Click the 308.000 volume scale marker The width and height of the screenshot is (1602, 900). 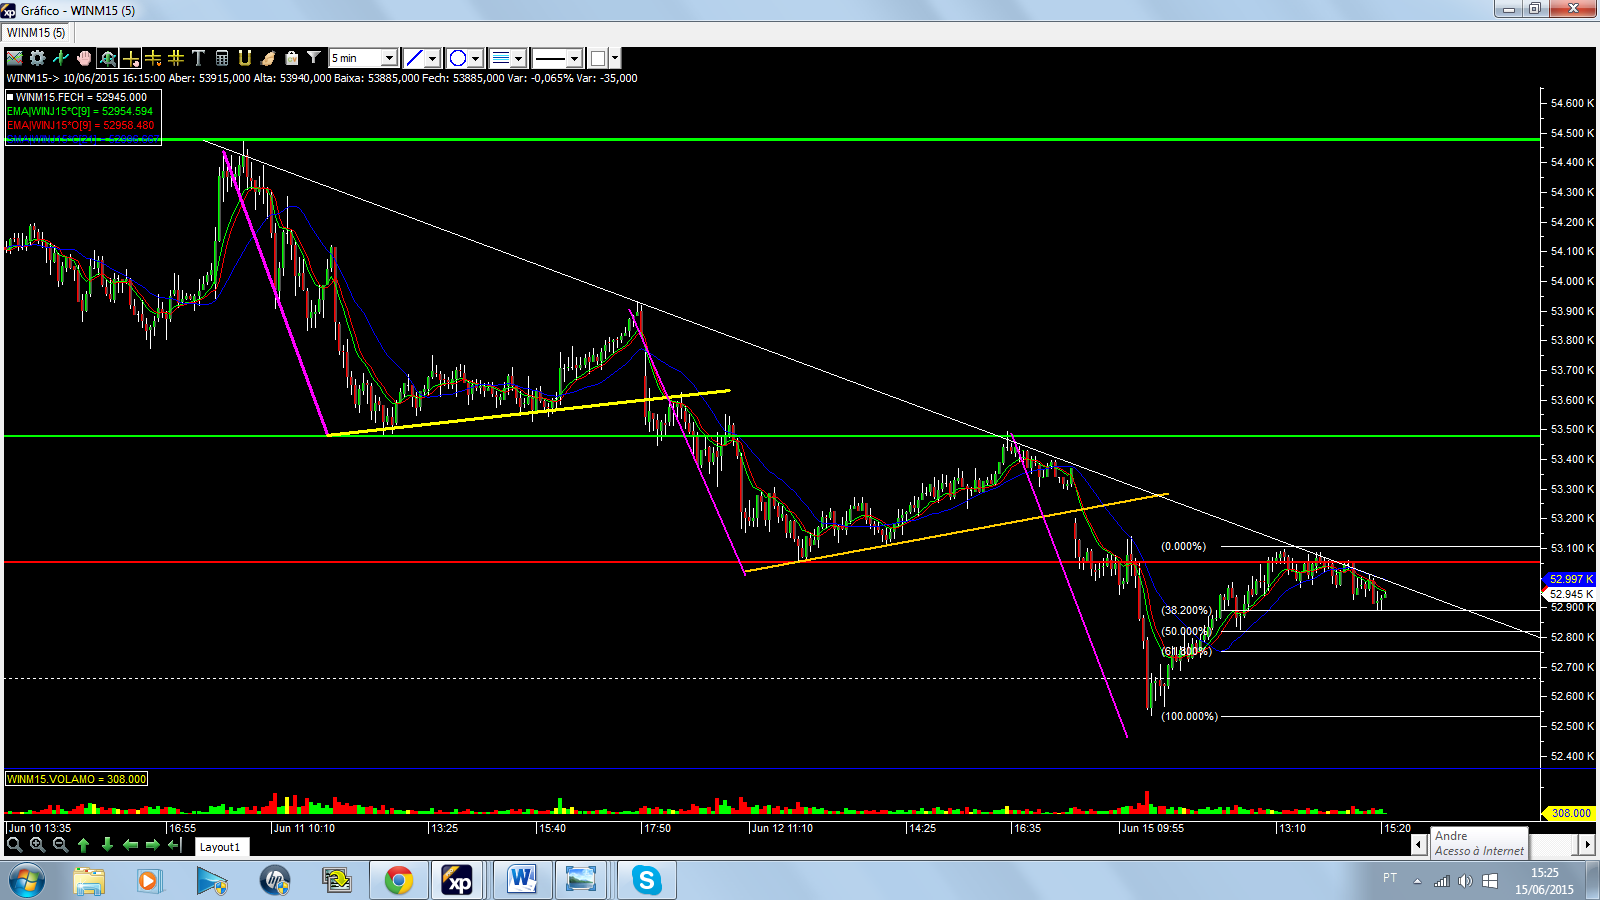point(1571,813)
